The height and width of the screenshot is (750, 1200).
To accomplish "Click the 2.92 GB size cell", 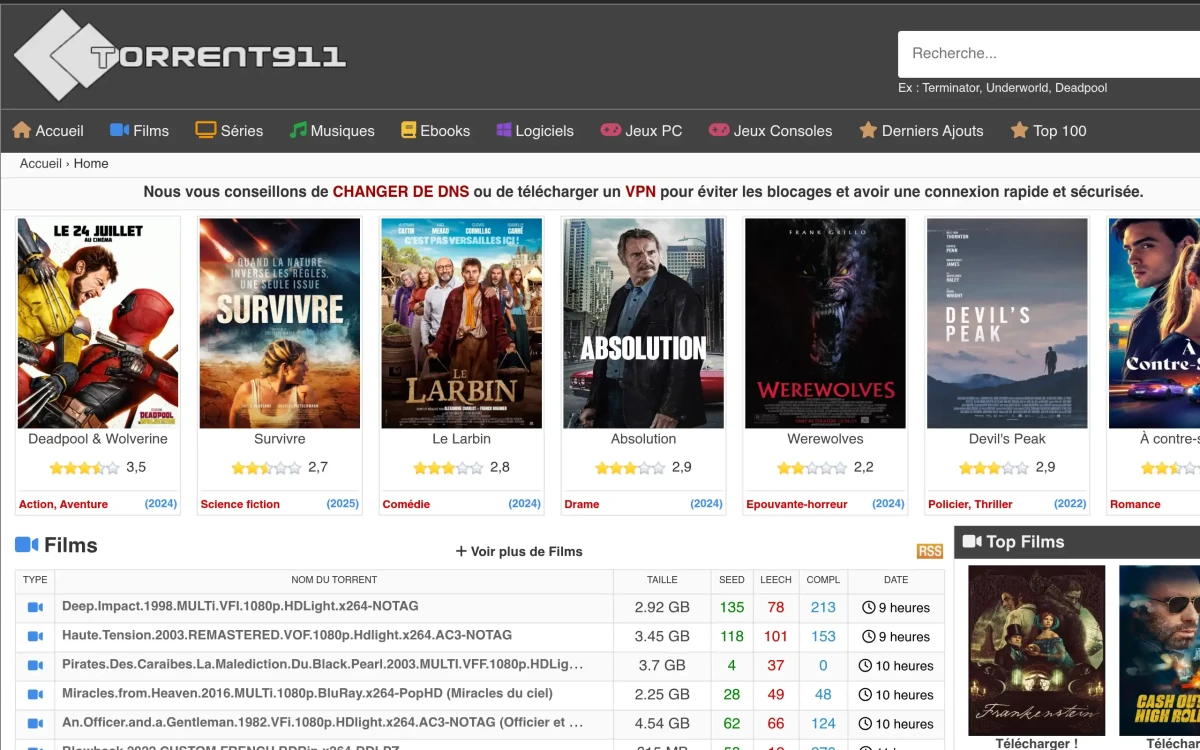I will pos(662,607).
